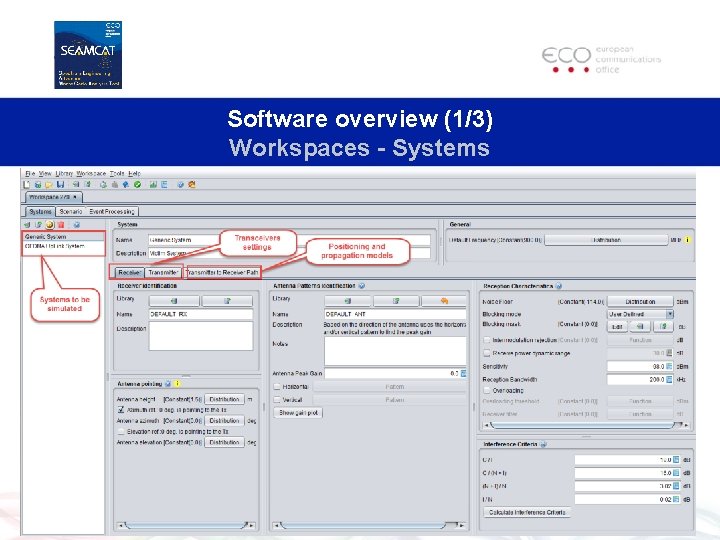720x540 pixels.
Task: Click the yellow round icon above systems list
Action: [50, 225]
